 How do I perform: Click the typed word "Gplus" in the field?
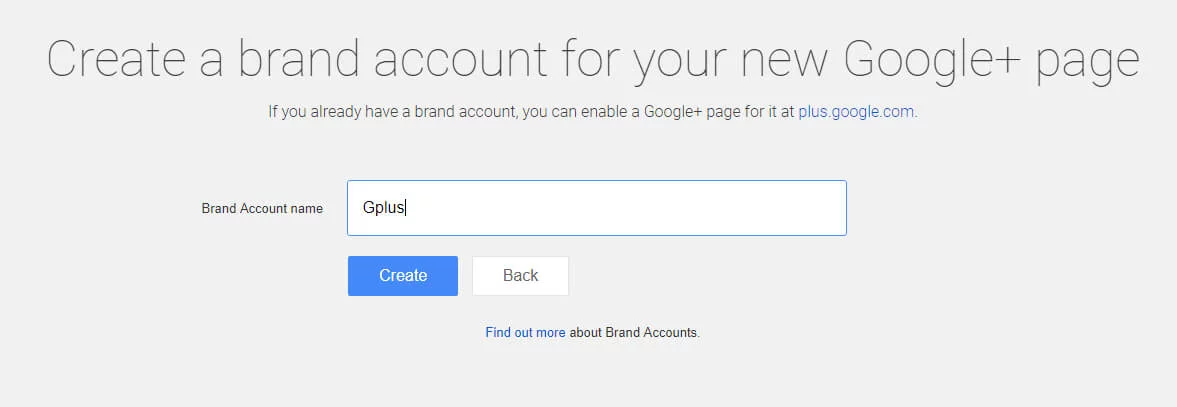click(x=384, y=208)
